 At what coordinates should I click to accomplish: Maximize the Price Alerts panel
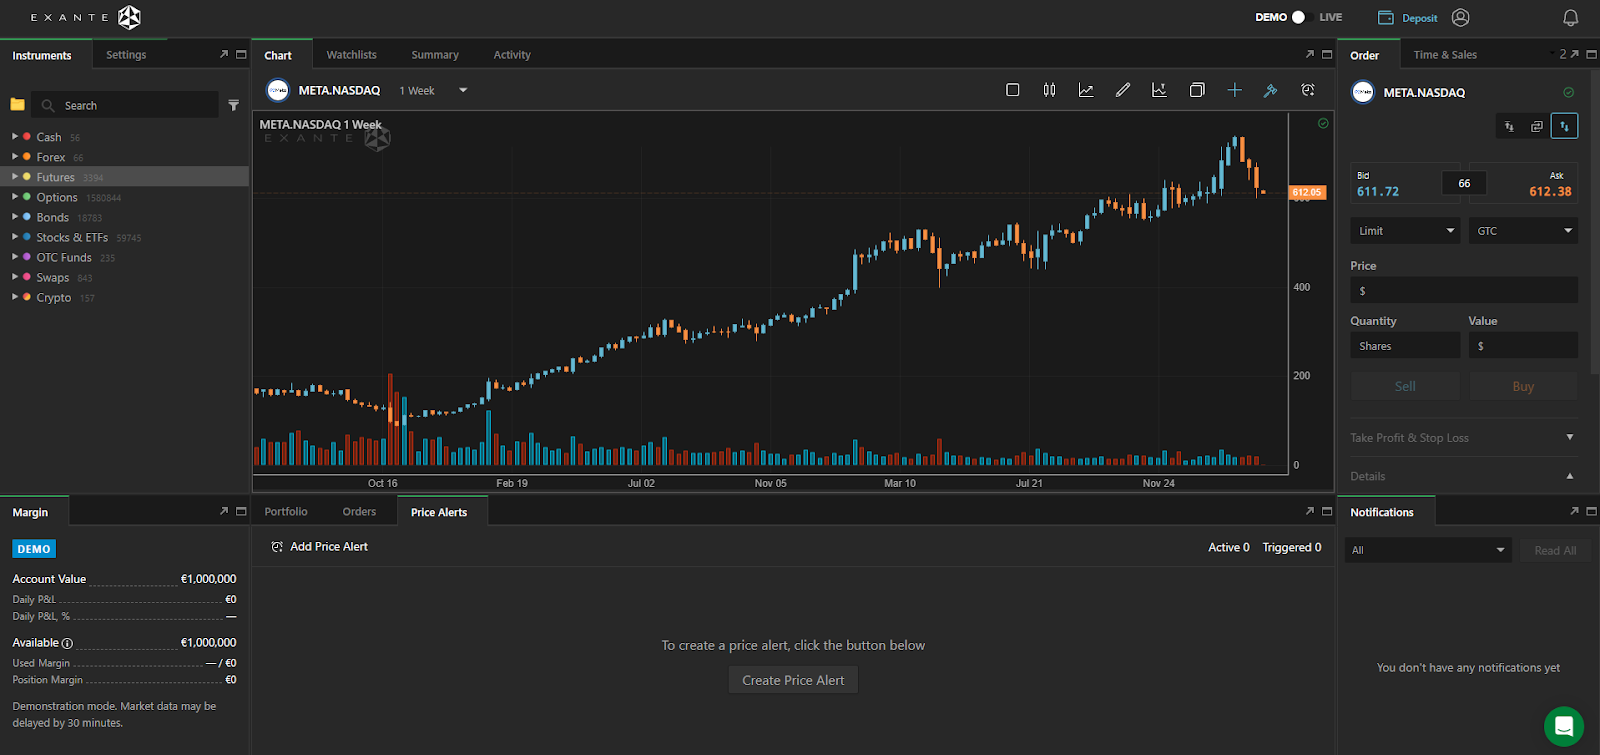[x=1327, y=511]
